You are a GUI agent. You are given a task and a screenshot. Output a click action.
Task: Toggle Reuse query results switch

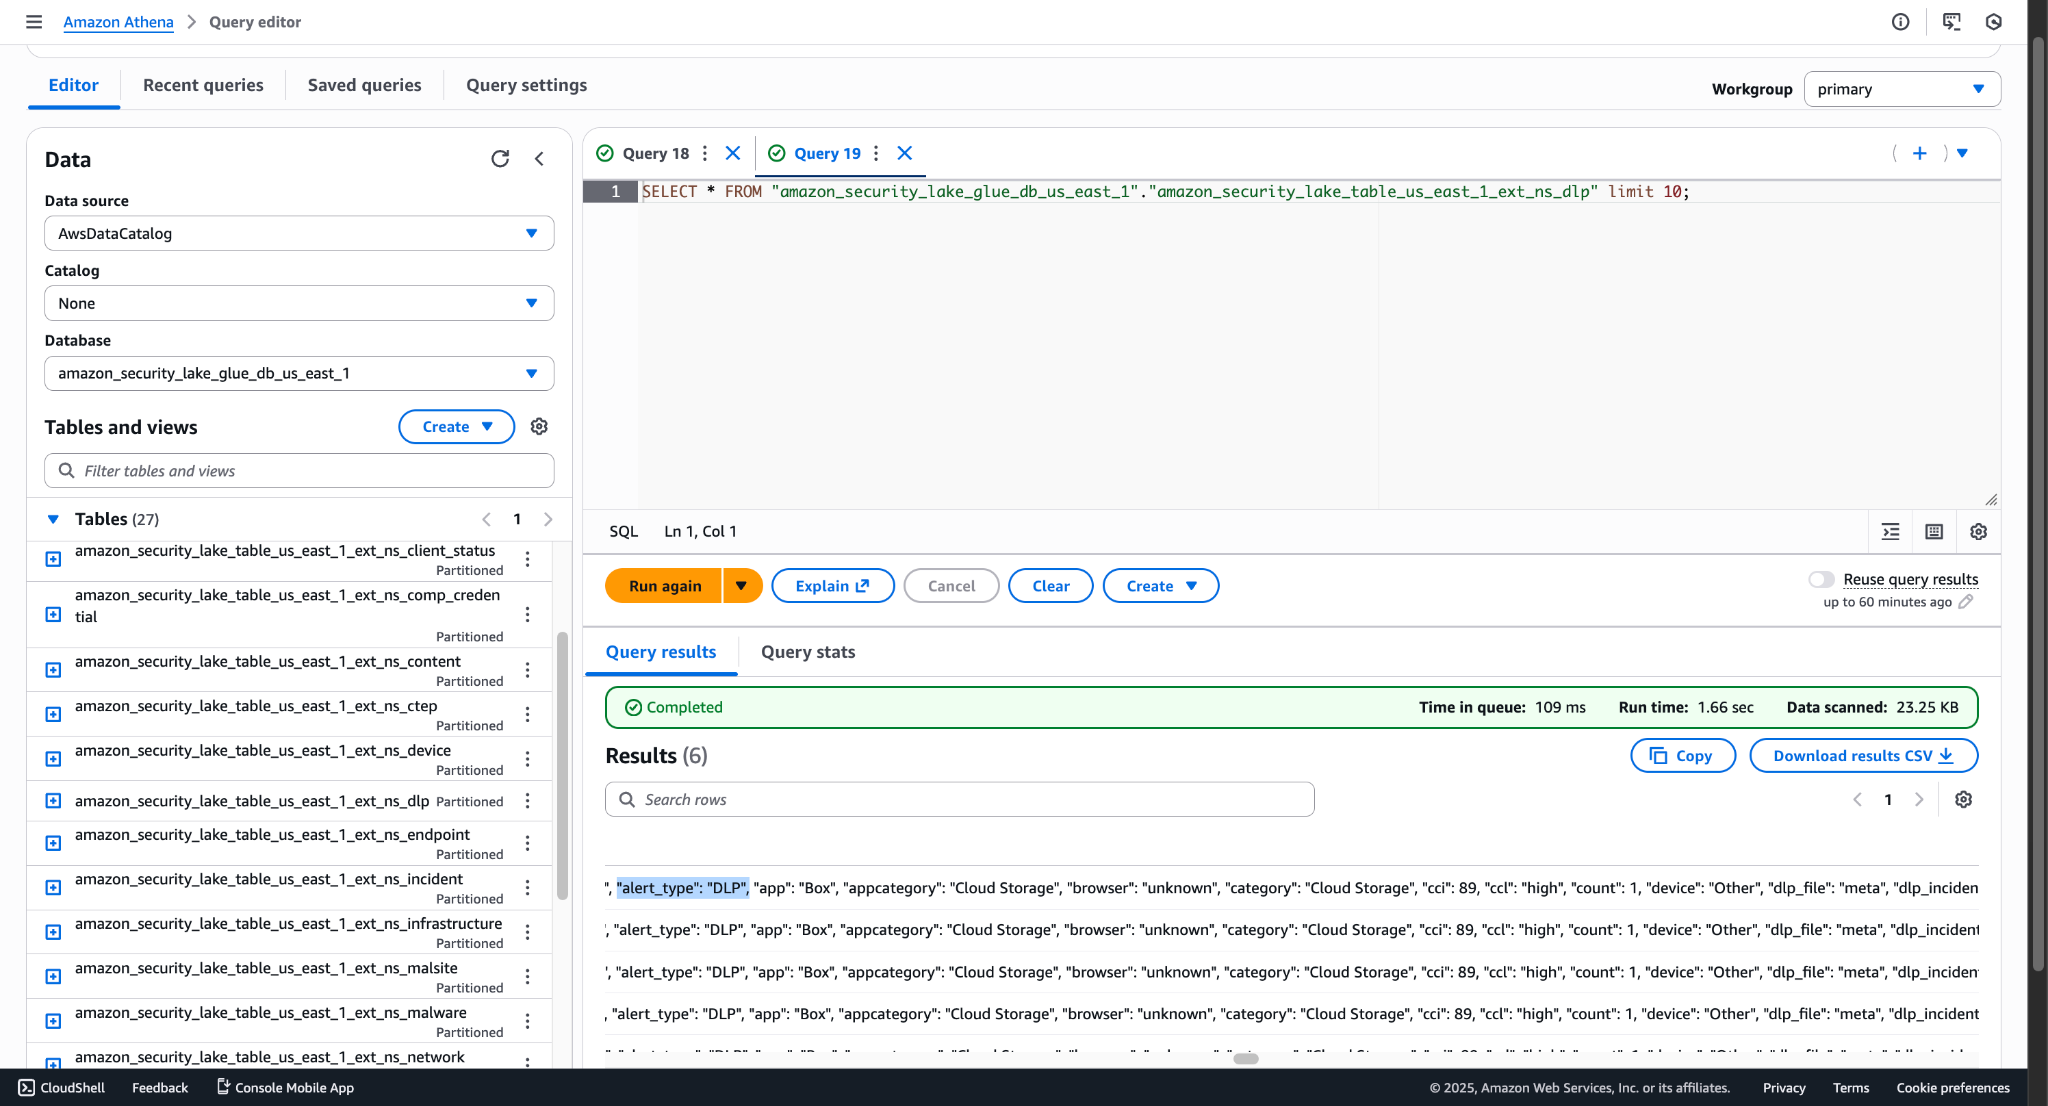pyautogui.click(x=1821, y=580)
